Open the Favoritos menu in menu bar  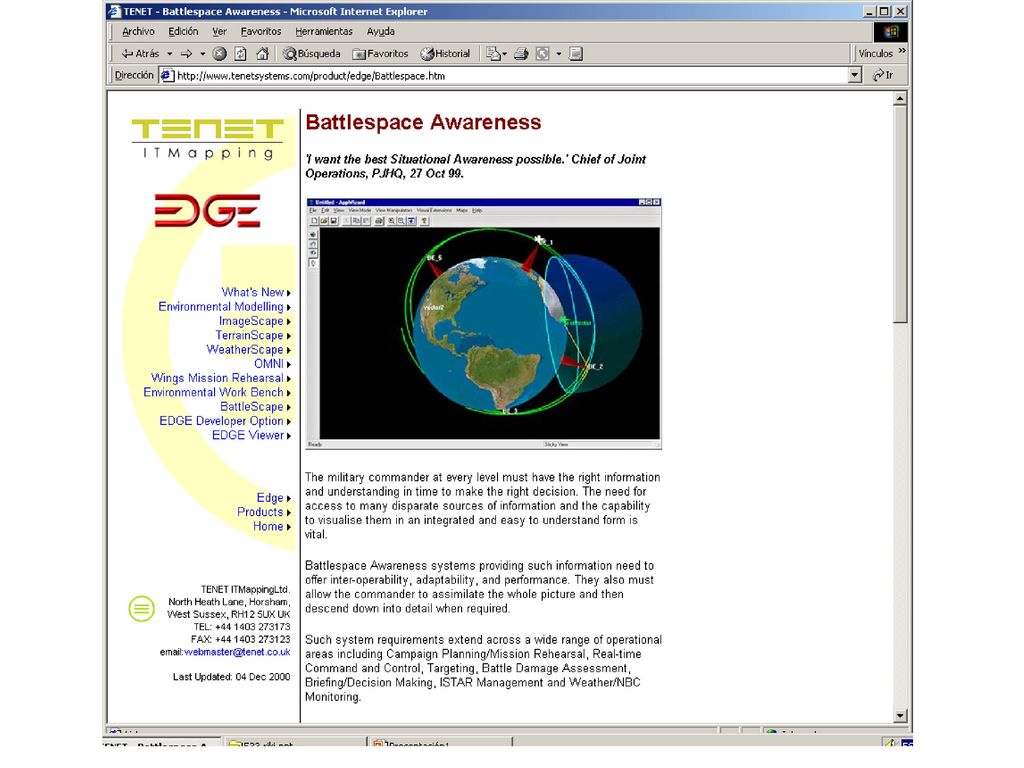(x=261, y=31)
